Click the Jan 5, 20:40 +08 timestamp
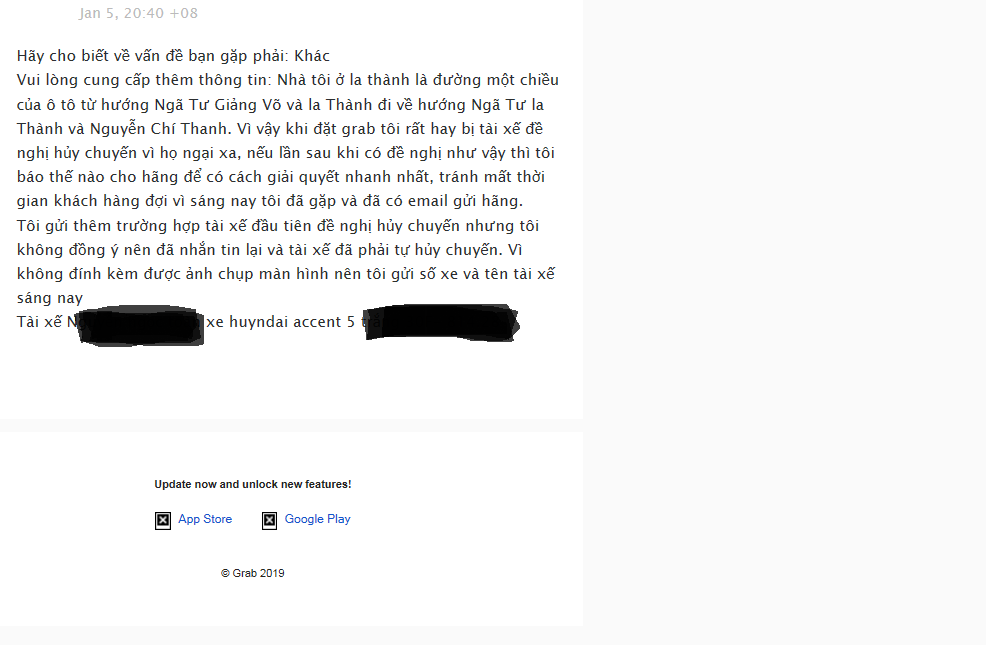Image resolution: width=999 pixels, height=645 pixels. pos(138,13)
